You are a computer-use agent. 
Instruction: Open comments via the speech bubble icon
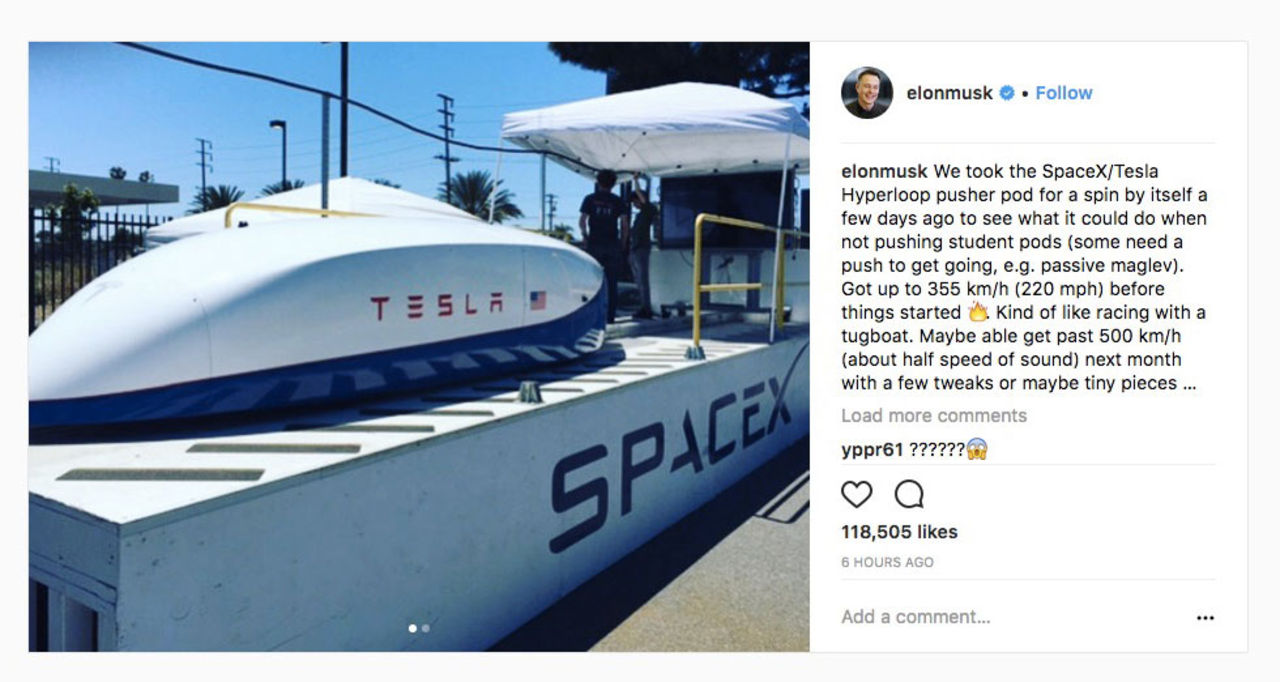click(x=907, y=494)
